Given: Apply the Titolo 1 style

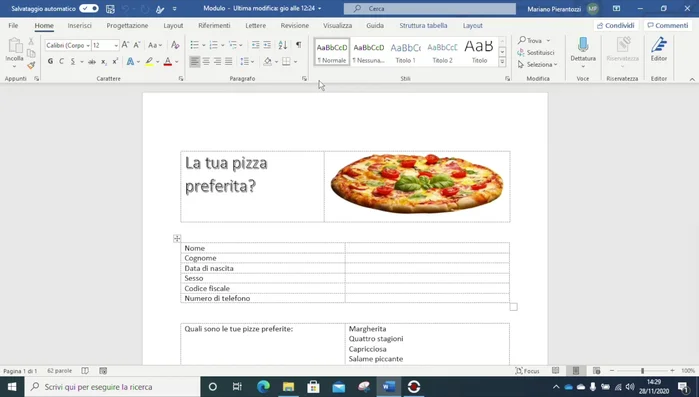Looking at the screenshot, I should 405,52.
